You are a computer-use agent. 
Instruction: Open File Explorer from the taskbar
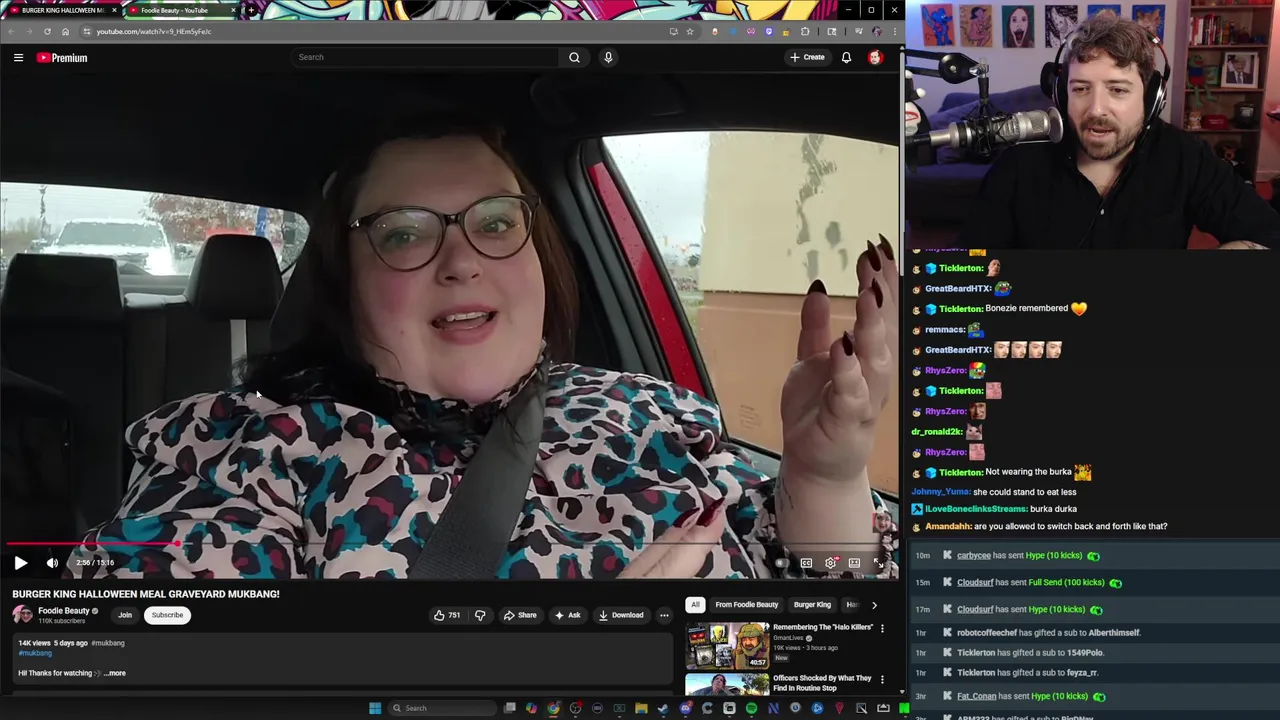[x=641, y=708]
